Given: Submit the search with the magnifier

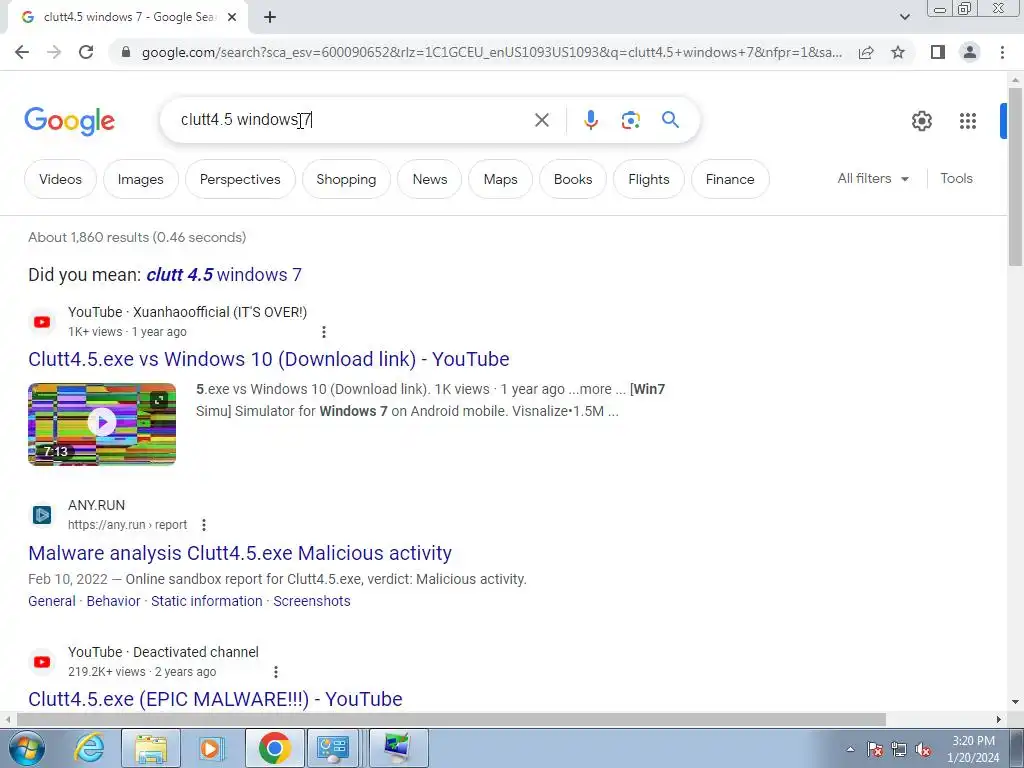Looking at the screenshot, I should click(670, 120).
